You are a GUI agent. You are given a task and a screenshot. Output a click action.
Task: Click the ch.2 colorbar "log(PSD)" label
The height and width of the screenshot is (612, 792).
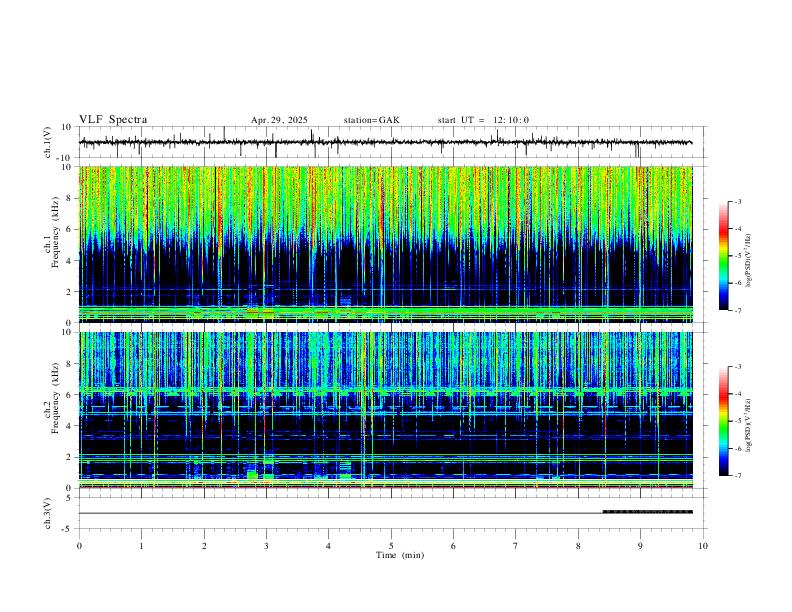point(749,425)
